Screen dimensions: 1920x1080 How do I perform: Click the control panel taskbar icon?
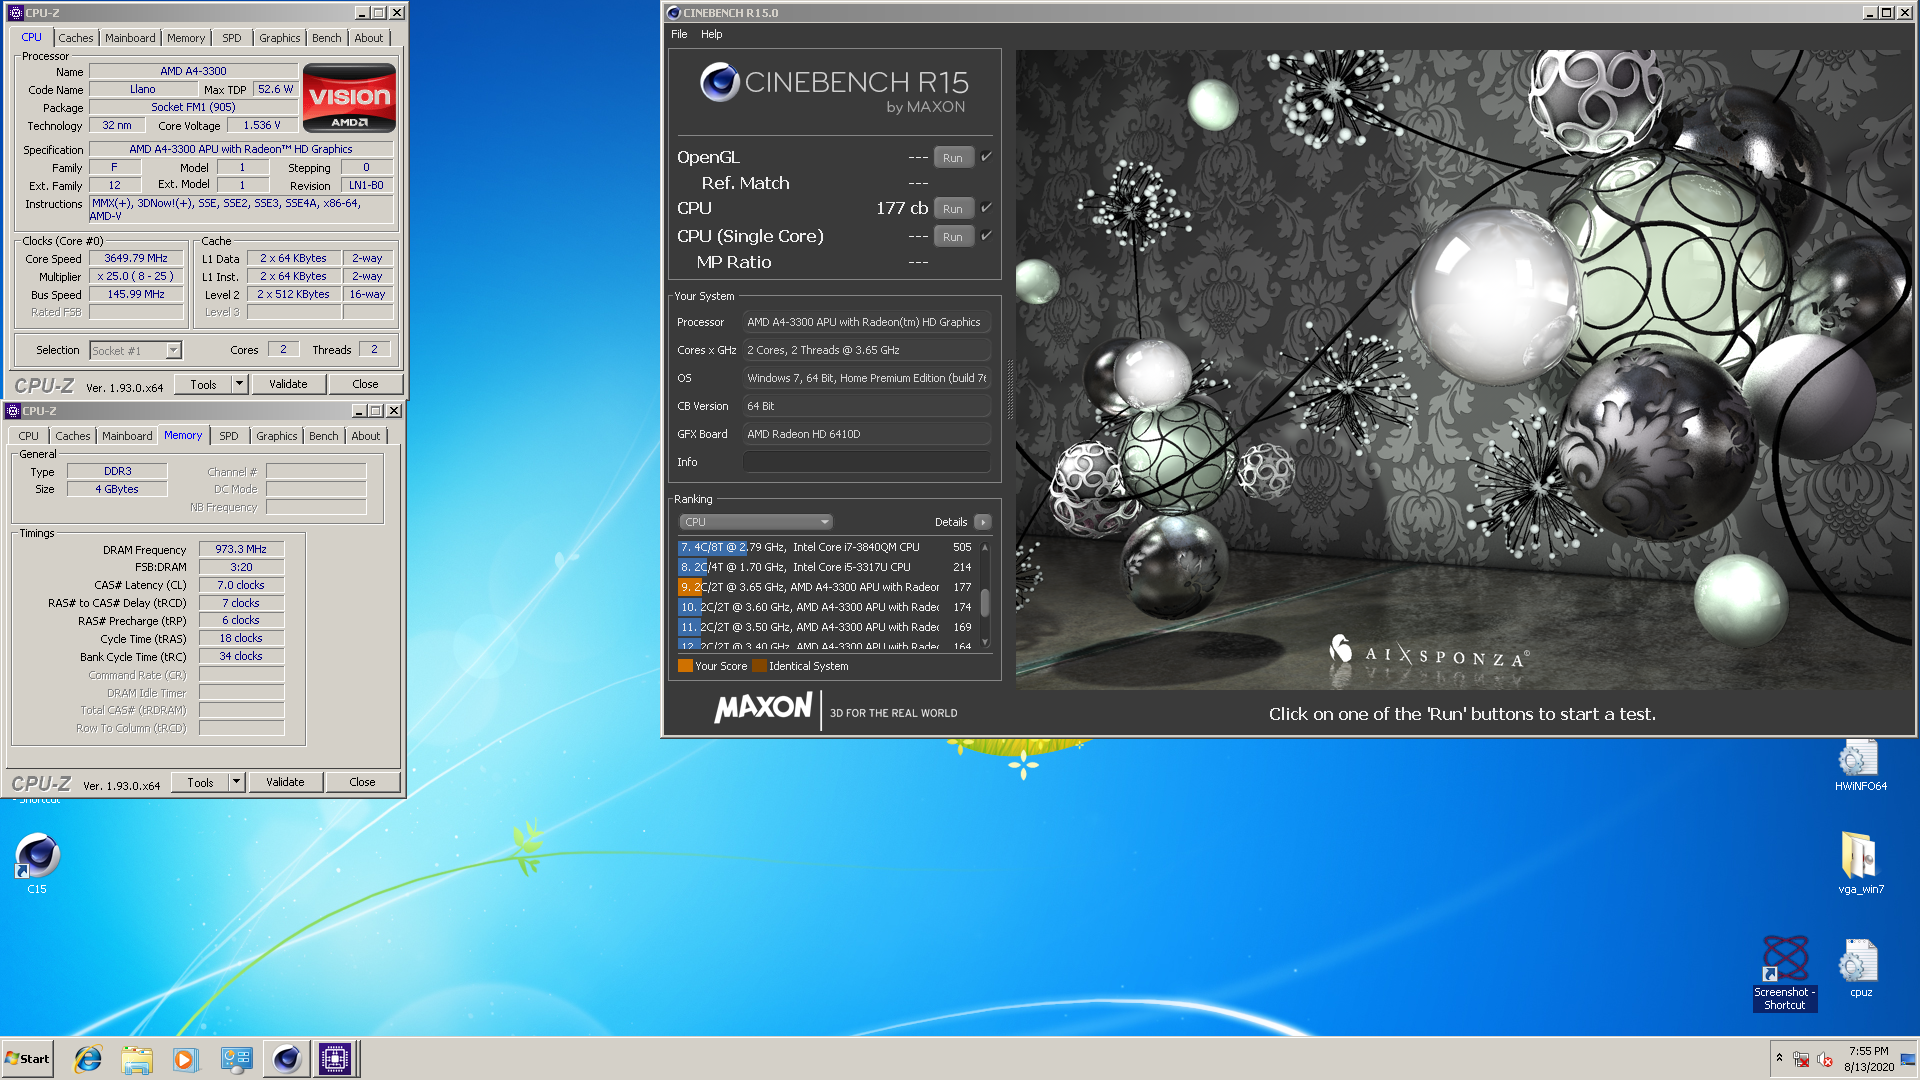(x=236, y=1059)
